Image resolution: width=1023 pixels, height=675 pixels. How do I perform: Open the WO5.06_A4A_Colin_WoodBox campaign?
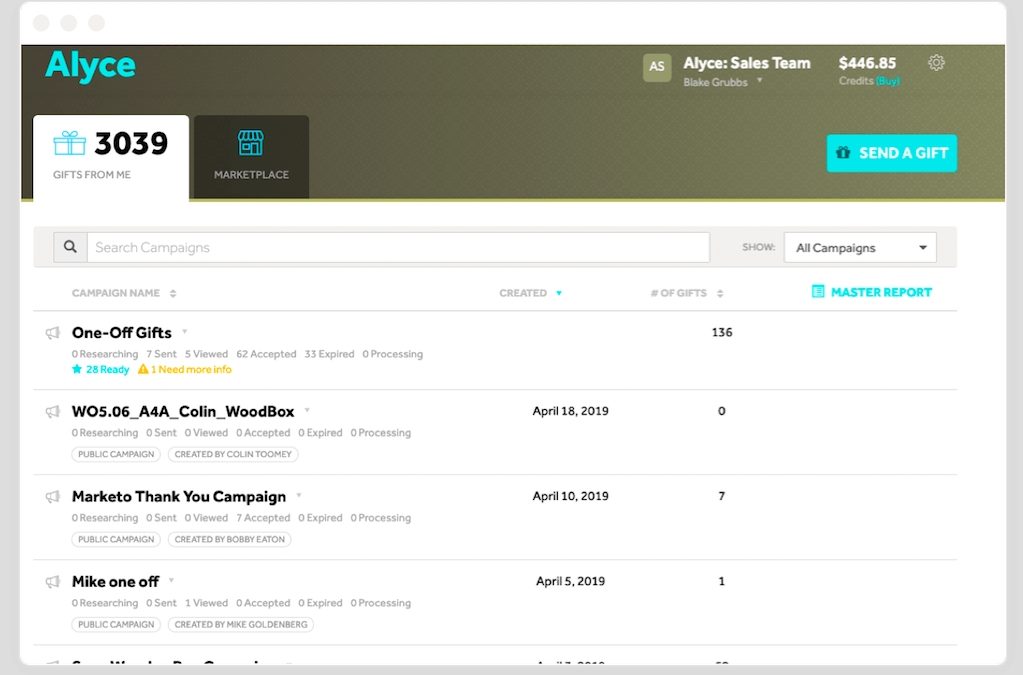coord(183,412)
